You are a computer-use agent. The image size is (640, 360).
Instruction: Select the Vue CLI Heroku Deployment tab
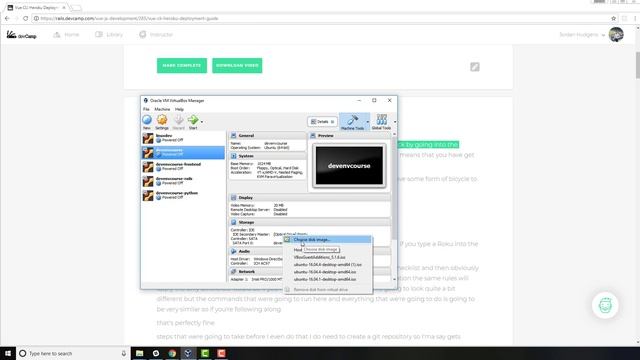(x=36, y=7)
